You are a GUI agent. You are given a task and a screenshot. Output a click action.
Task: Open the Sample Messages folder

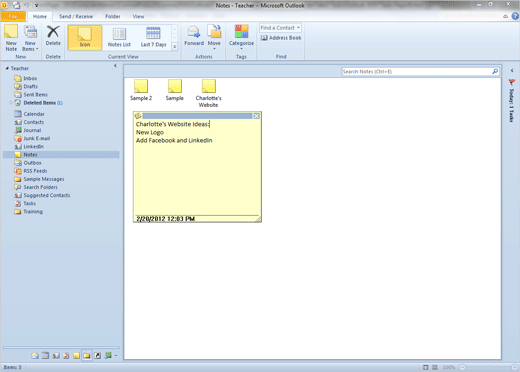point(44,179)
